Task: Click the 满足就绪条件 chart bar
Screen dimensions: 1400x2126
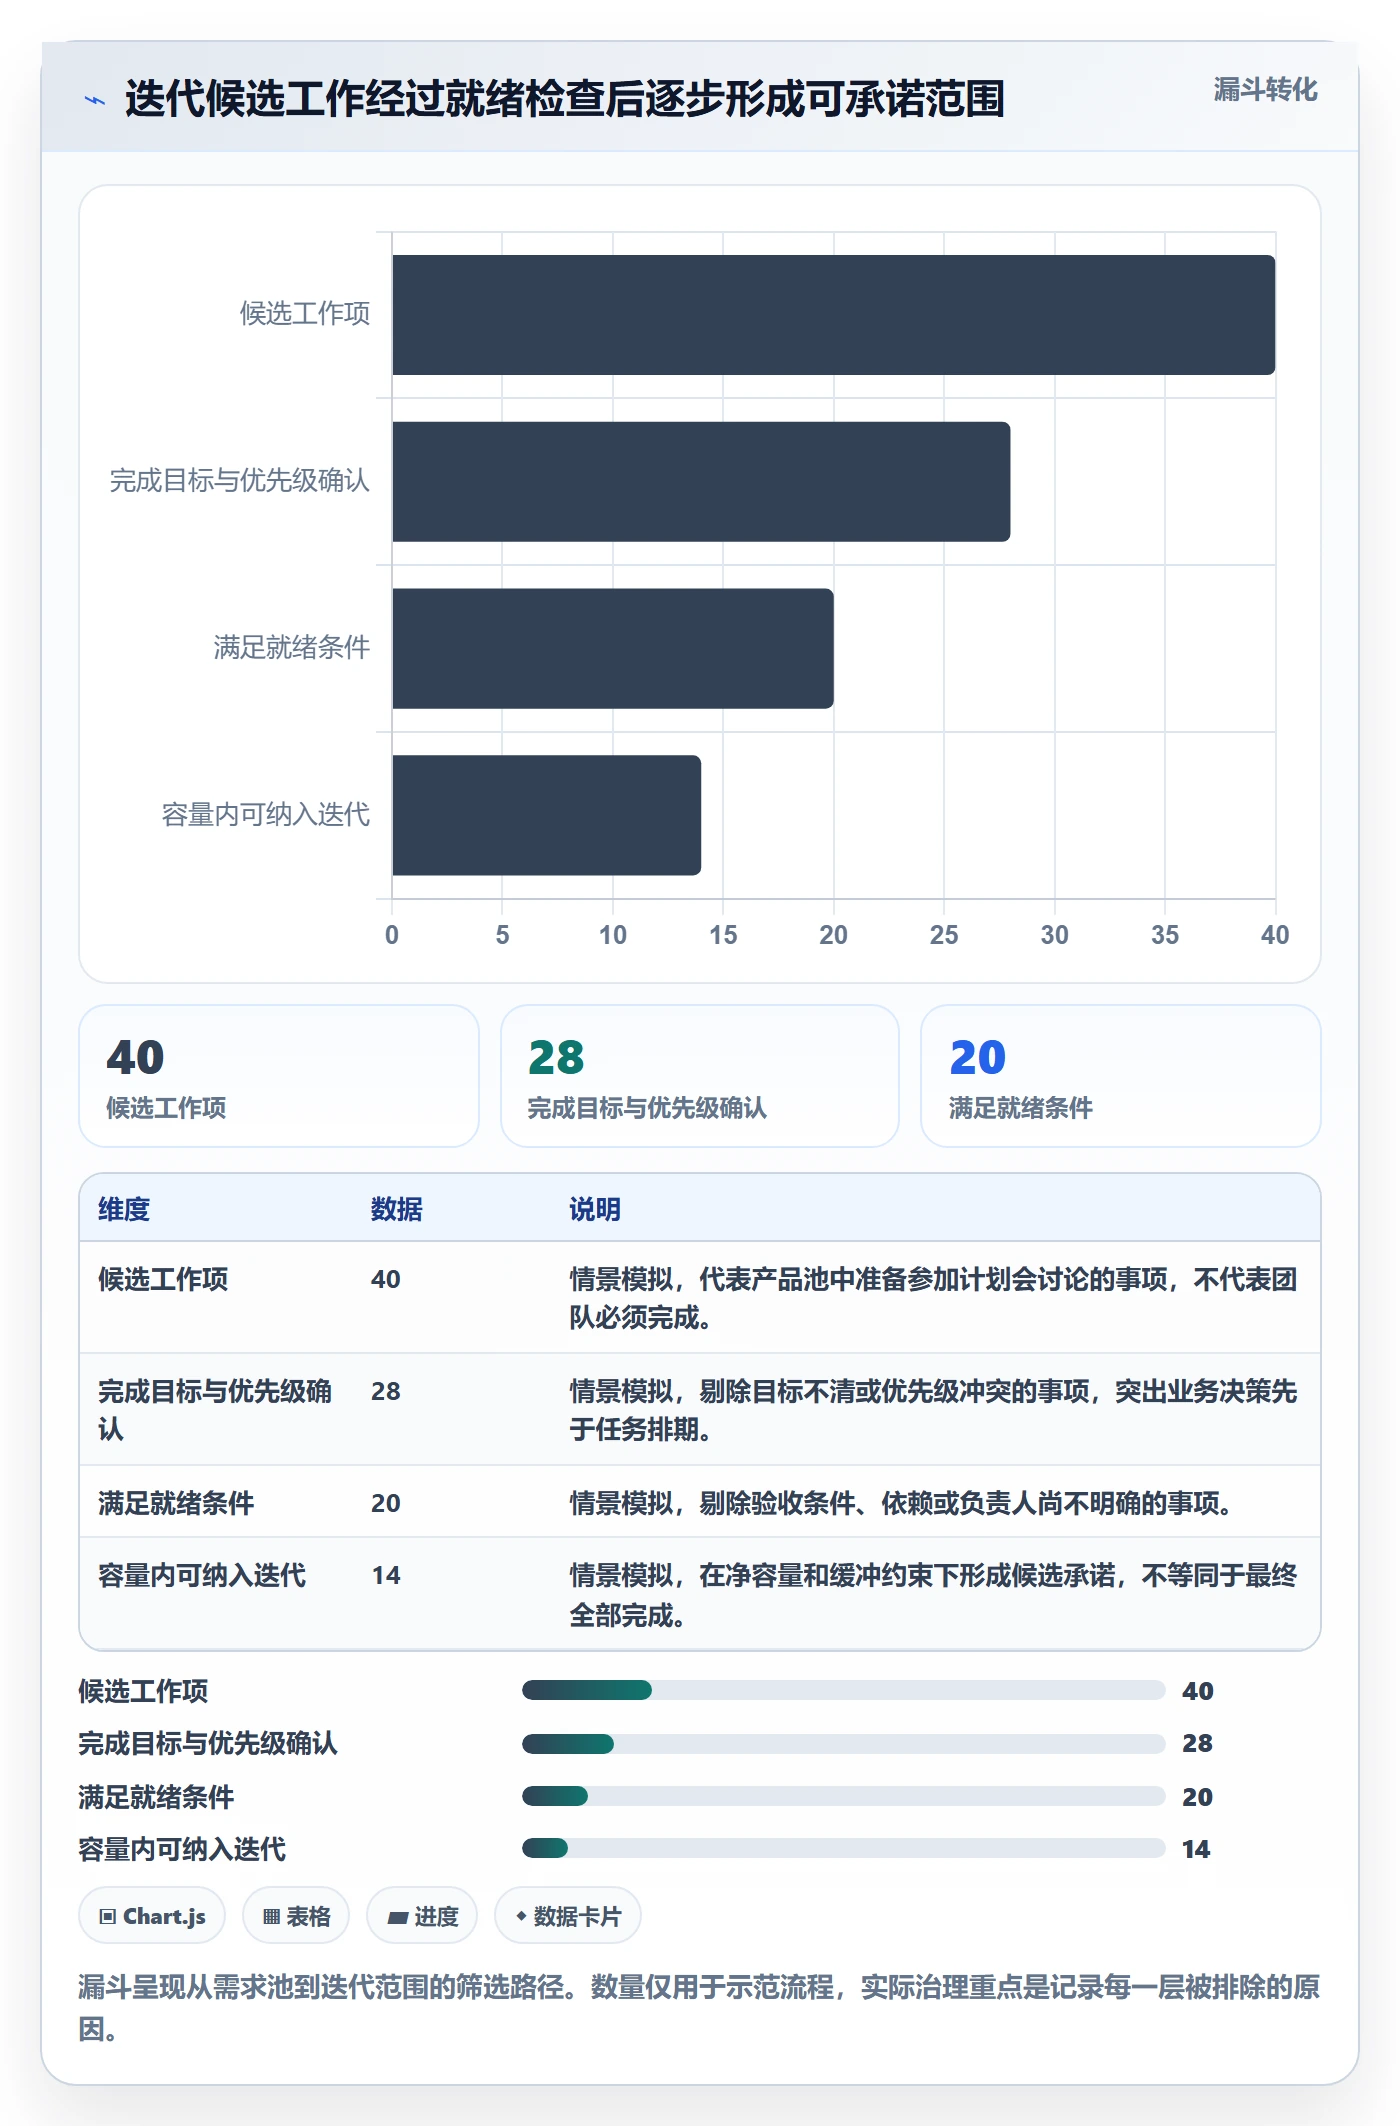Action: (x=613, y=649)
